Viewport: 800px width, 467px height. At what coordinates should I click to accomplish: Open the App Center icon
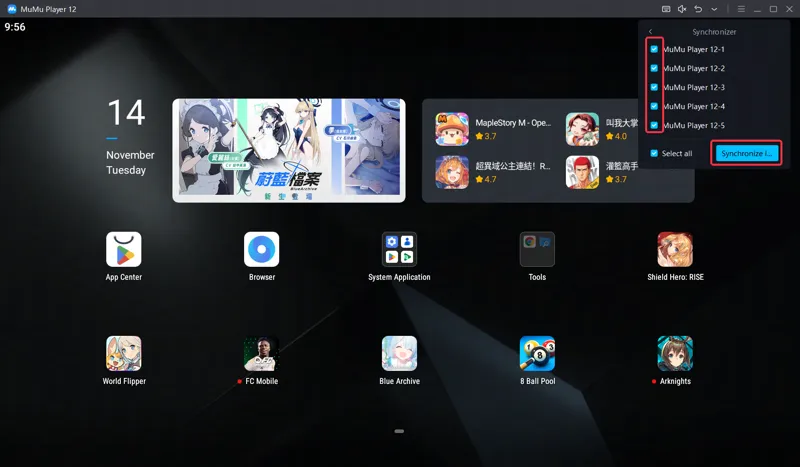click(123, 249)
